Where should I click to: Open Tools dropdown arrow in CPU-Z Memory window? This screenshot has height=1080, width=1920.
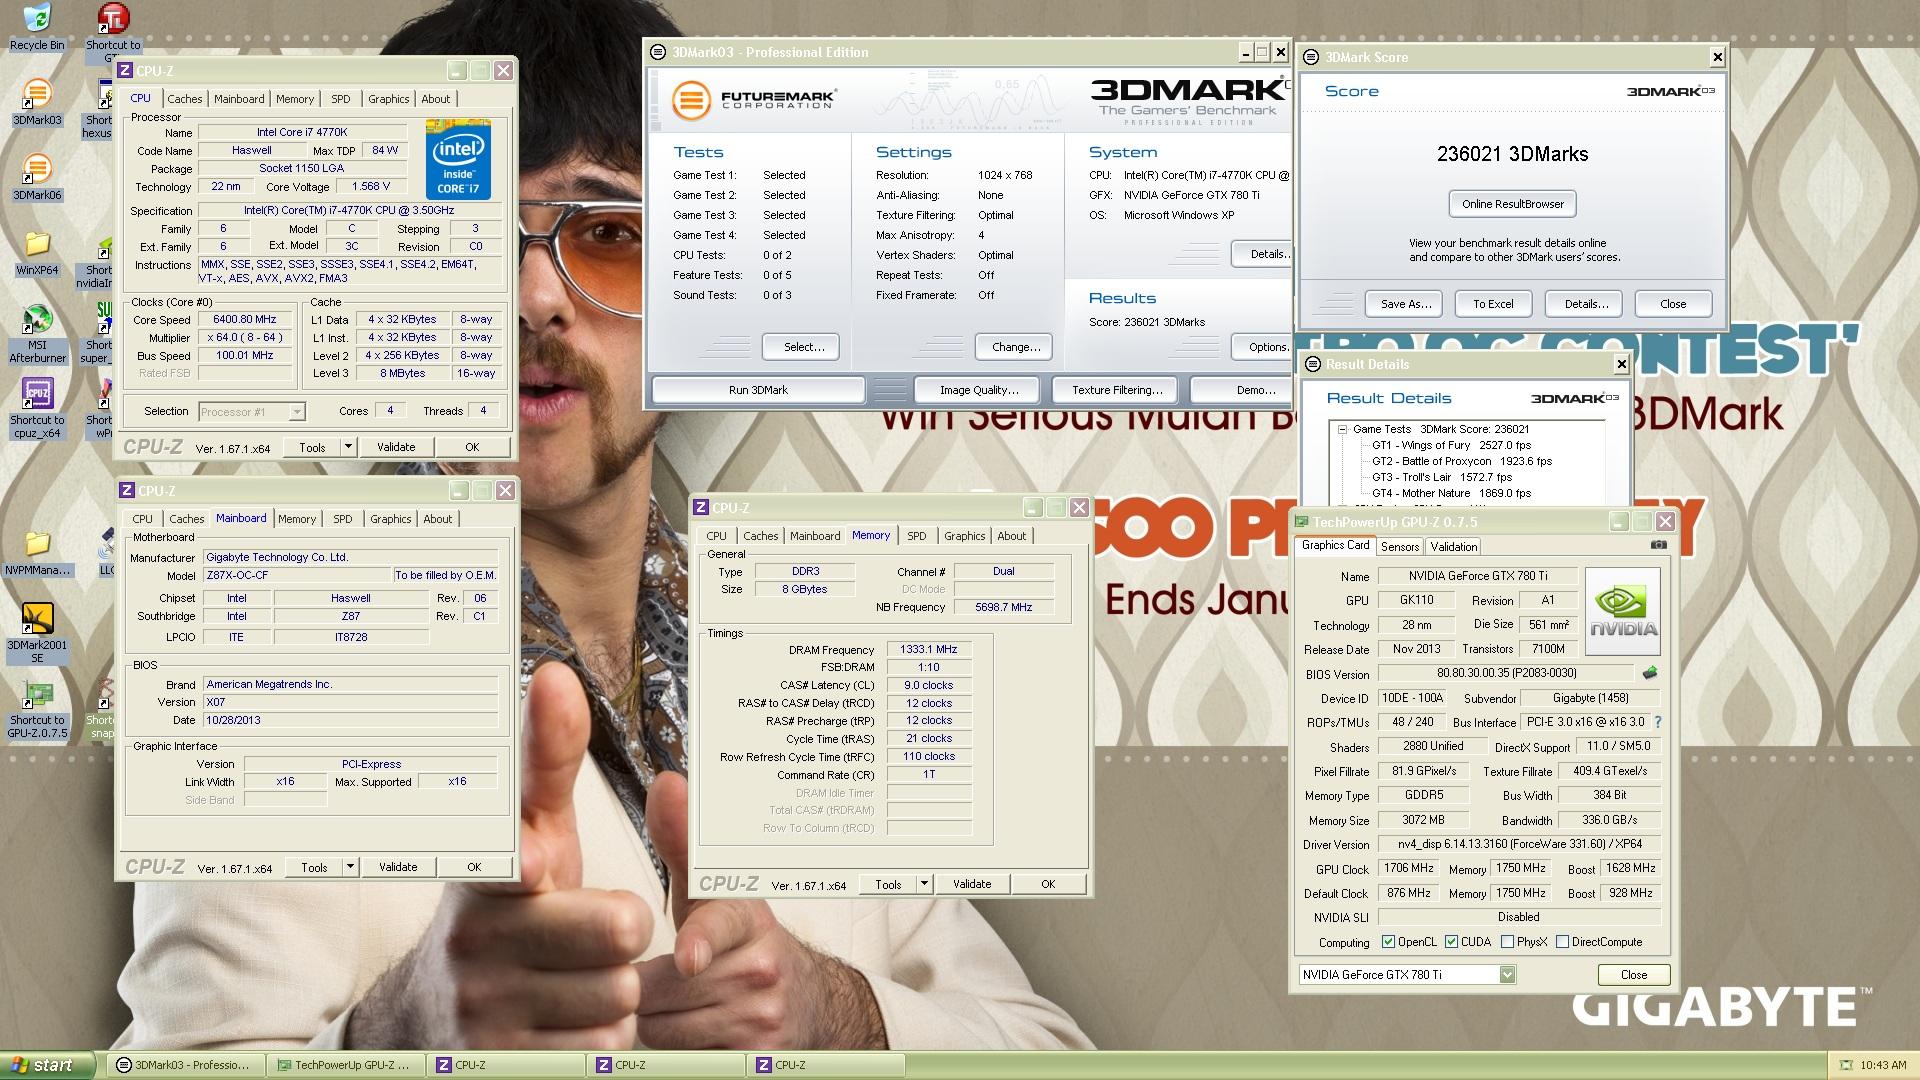coord(924,884)
